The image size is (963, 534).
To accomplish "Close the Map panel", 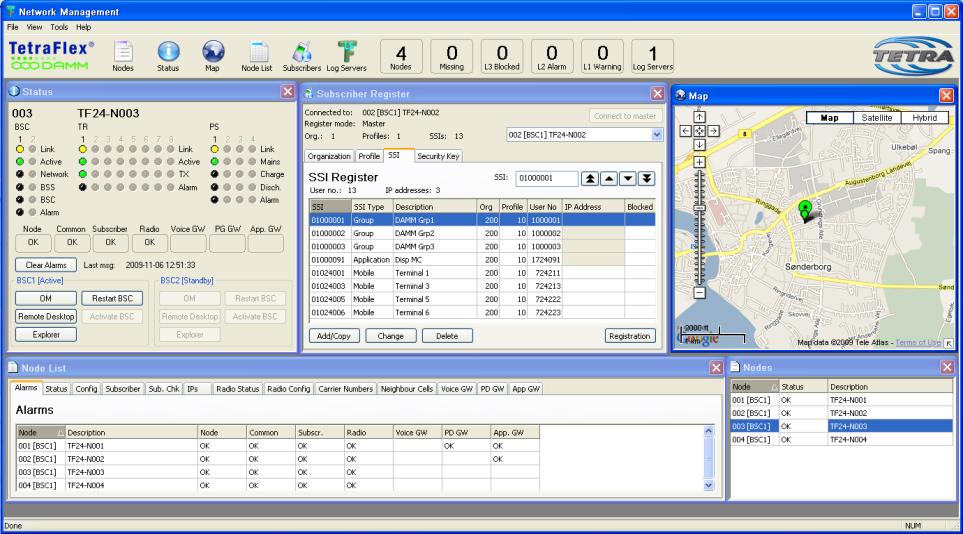I will pos(946,95).
